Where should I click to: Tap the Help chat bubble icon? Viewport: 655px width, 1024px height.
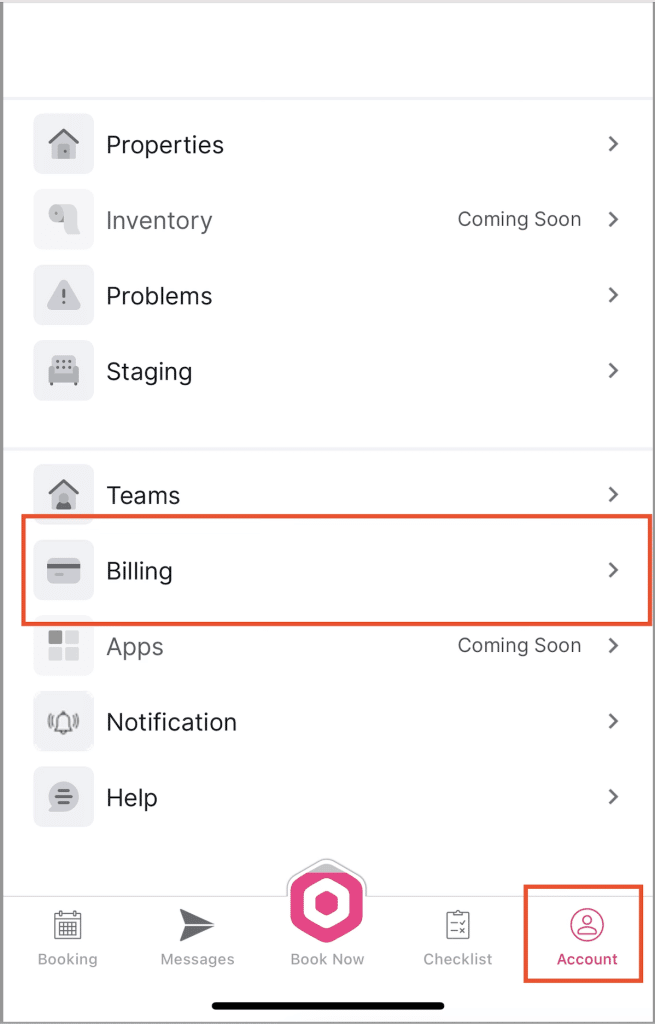coord(63,797)
